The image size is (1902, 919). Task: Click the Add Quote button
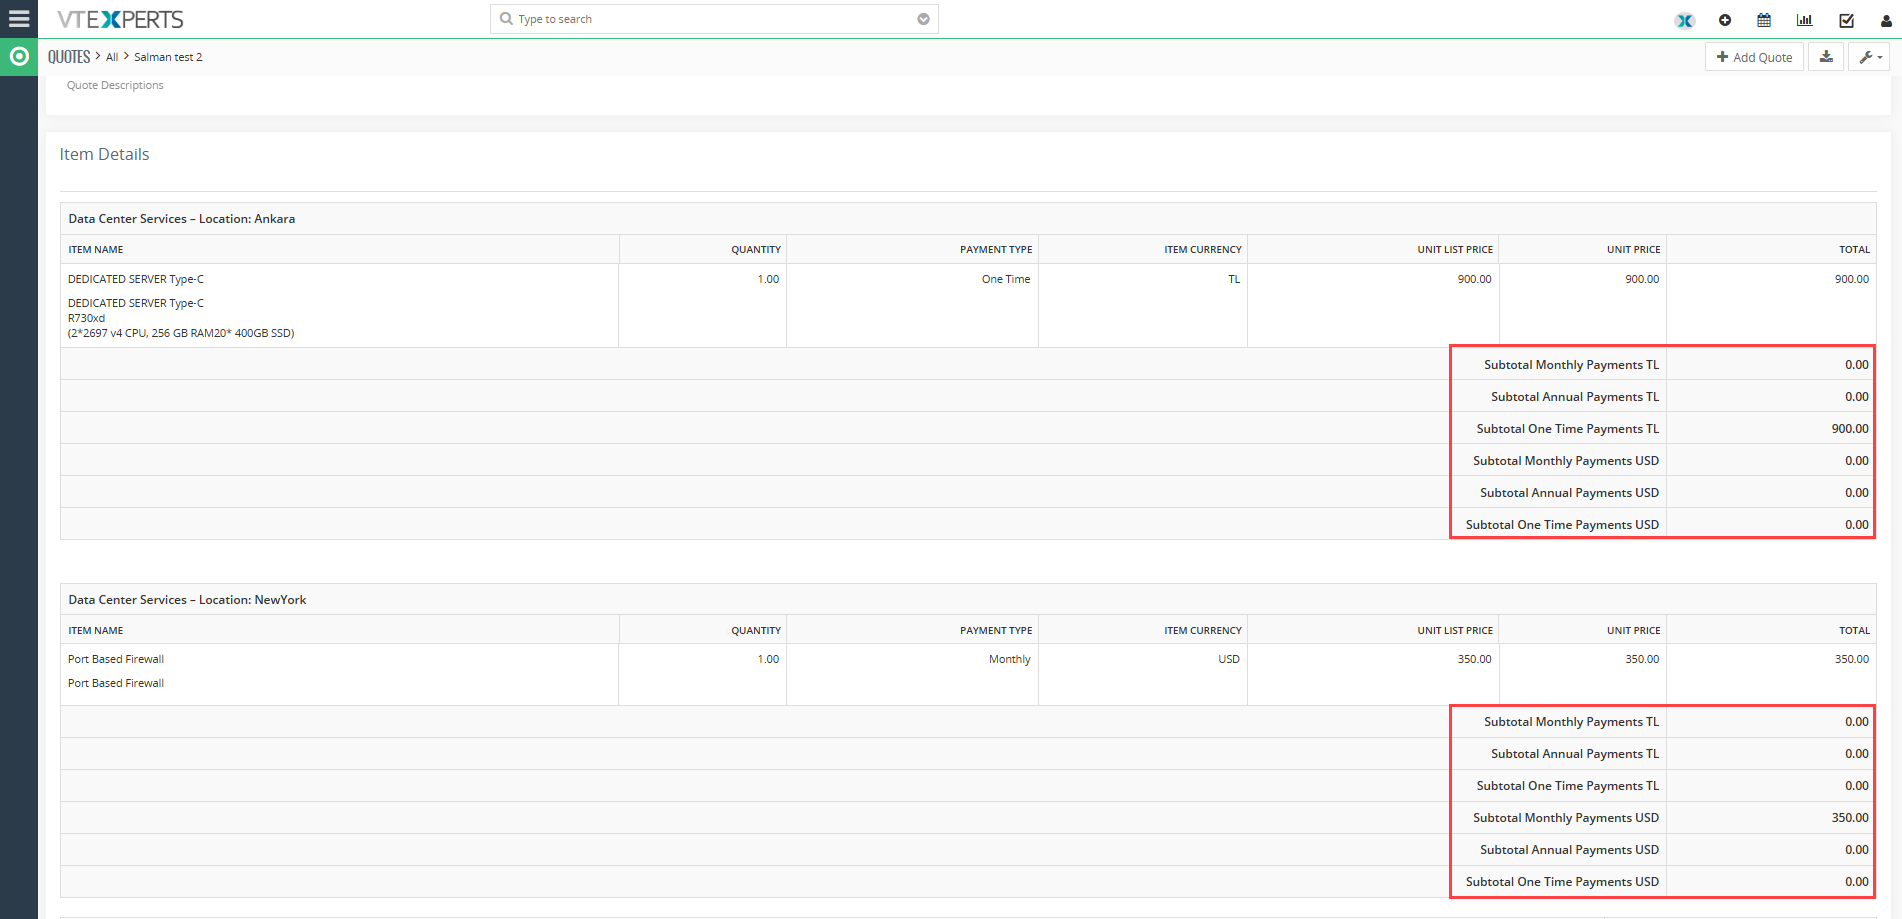1754,57
